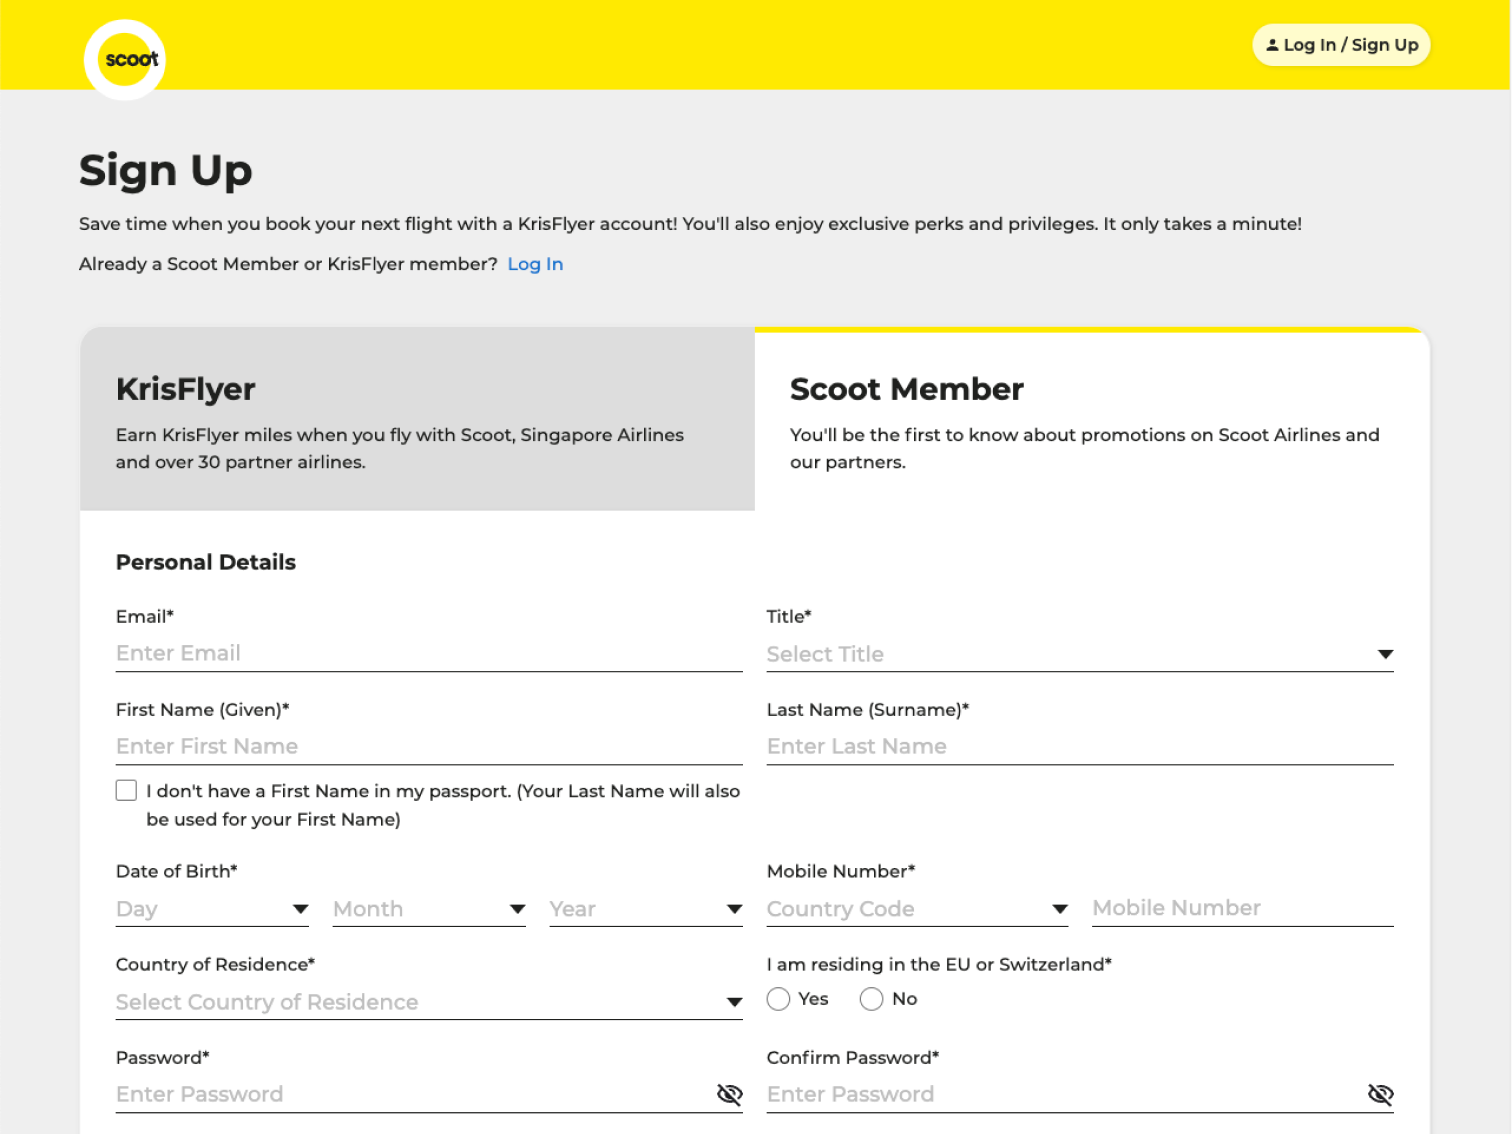1512x1134 pixels.
Task: Tick the no First Name checkbox
Action: click(126, 791)
